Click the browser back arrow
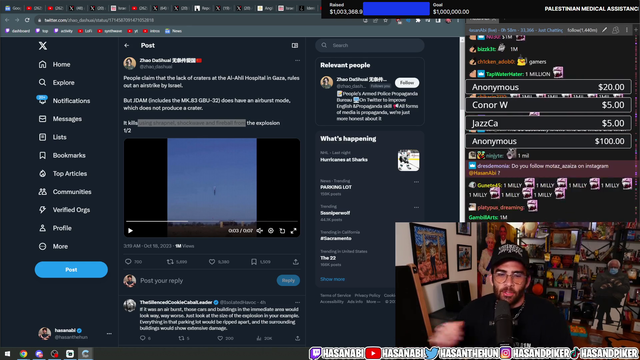The height and width of the screenshot is (360, 640). tap(7, 20)
